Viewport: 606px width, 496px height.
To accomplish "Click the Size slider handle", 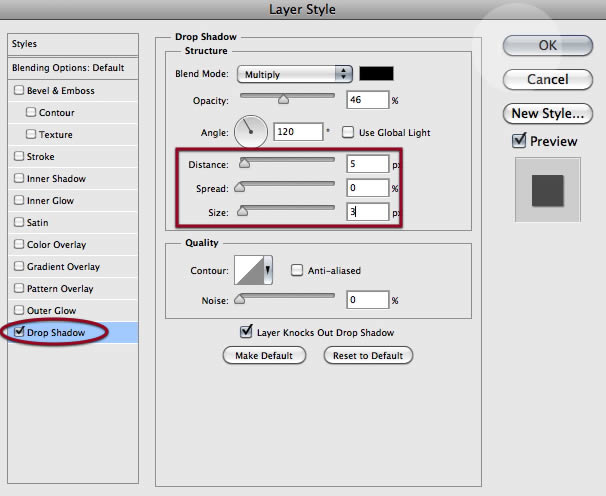I will pos(242,211).
